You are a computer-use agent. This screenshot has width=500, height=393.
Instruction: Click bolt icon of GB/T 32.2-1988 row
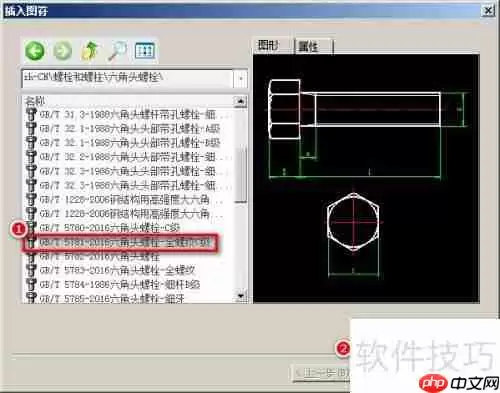[x=31, y=157]
